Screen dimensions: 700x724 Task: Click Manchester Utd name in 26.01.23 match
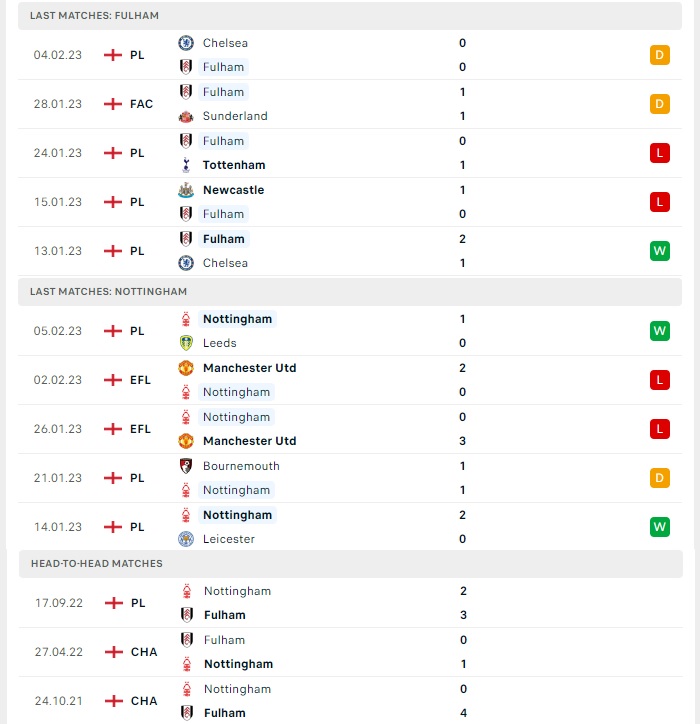coord(250,441)
